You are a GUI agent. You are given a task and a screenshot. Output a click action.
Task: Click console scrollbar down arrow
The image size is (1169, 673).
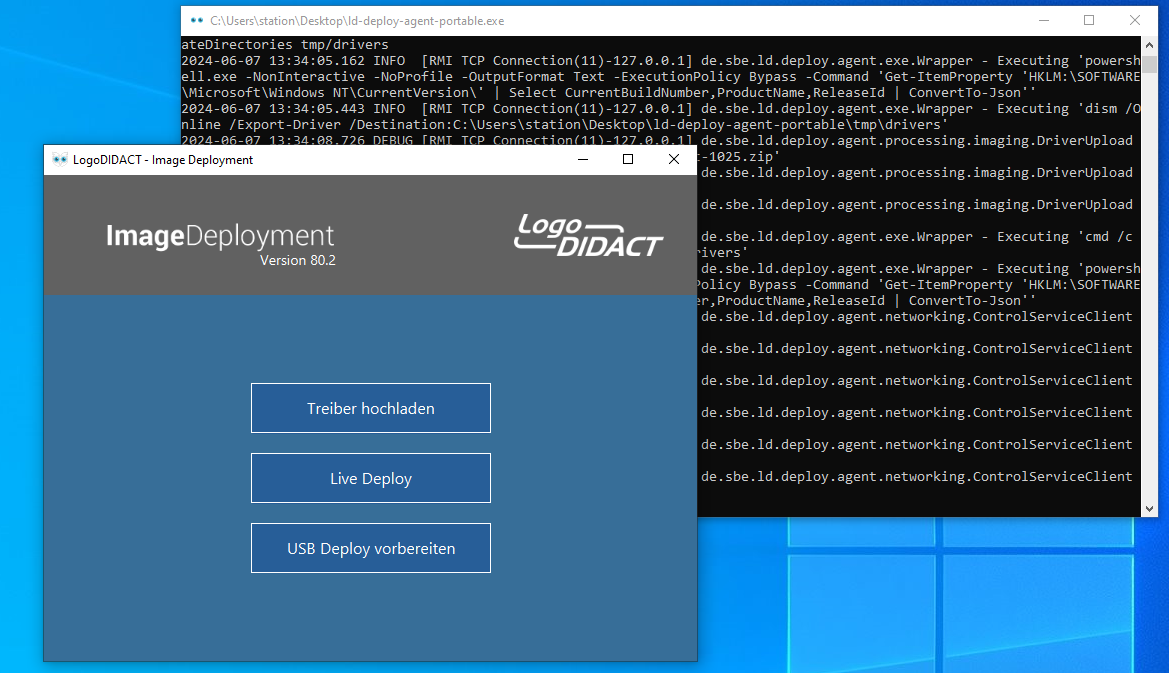(x=1149, y=509)
